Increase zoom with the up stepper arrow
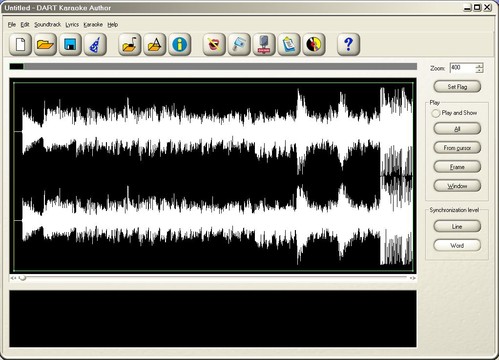The image size is (499, 360). coord(479,66)
